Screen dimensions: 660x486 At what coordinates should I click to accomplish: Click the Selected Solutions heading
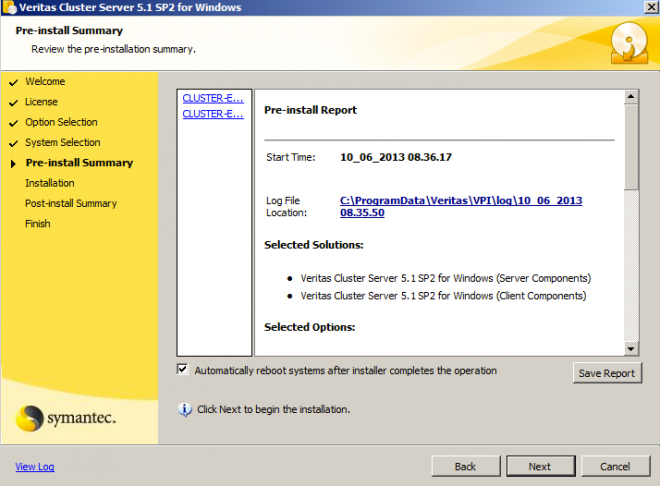314,245
